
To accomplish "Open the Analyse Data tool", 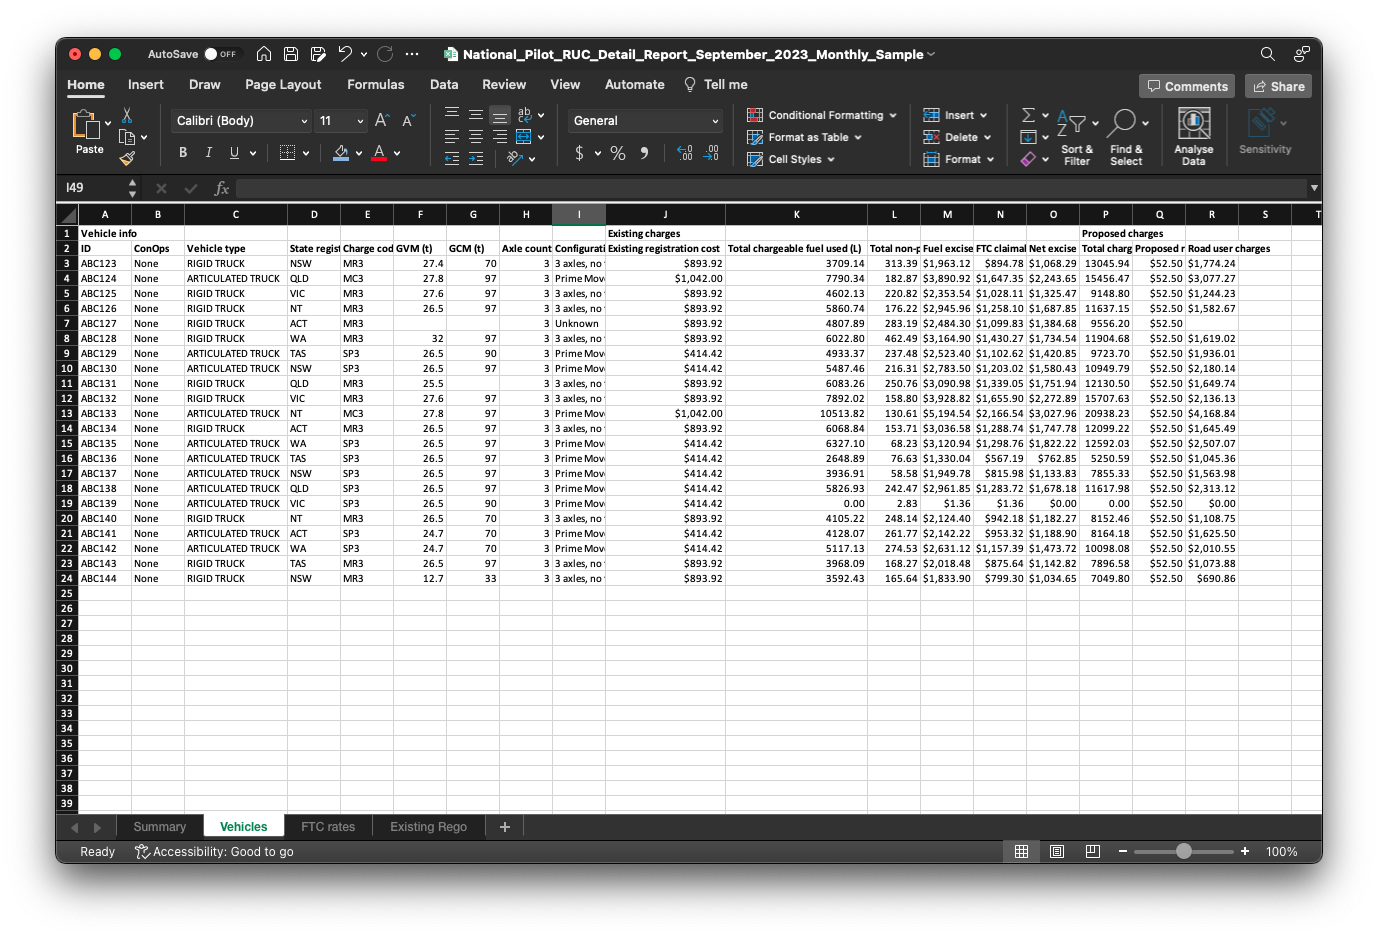I will coord(1193,136).
